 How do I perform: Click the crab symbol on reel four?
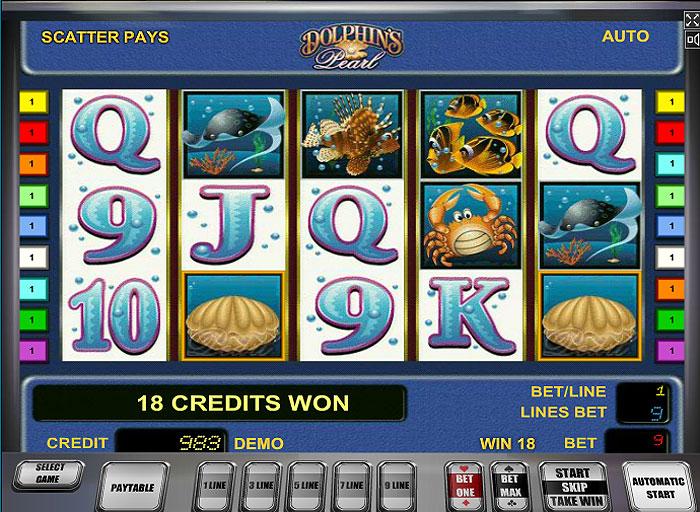[x=471, y=225]
